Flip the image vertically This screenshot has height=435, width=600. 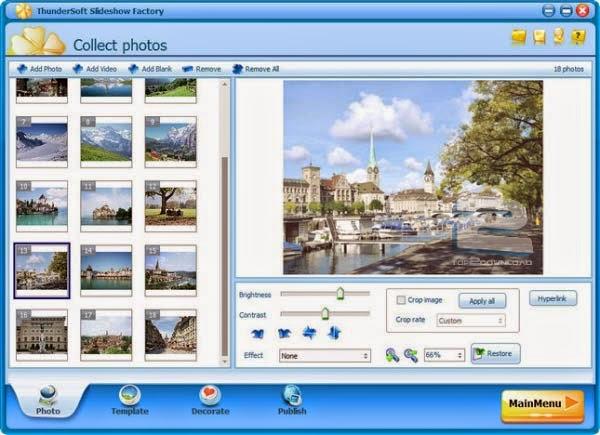point(334,333)
